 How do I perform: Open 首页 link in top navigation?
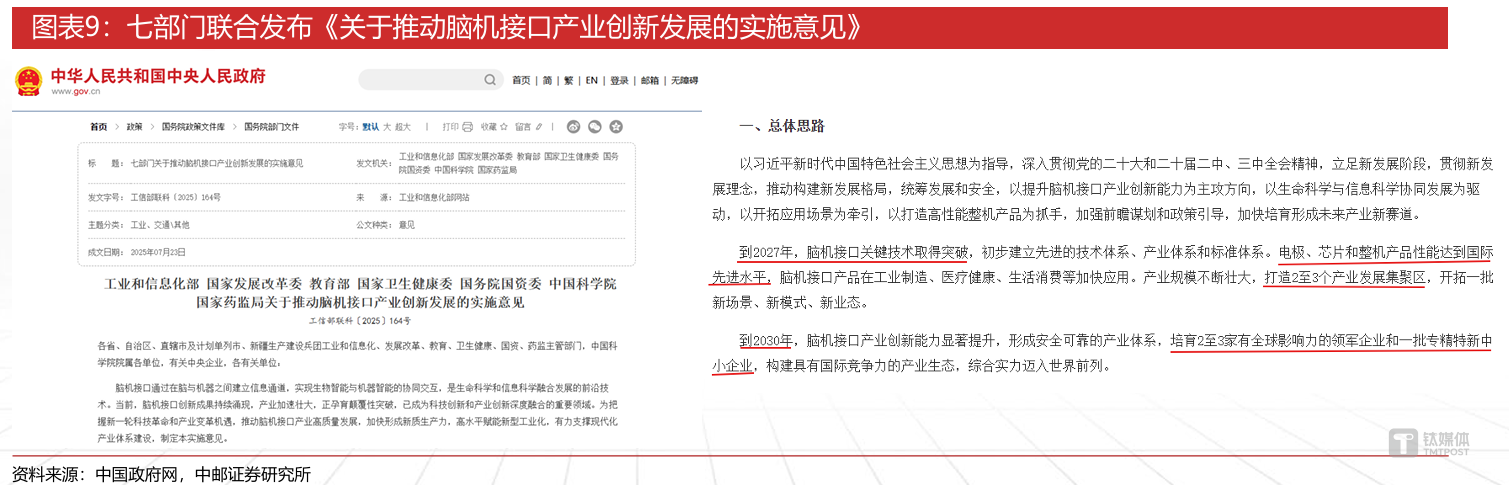(521, 80)
